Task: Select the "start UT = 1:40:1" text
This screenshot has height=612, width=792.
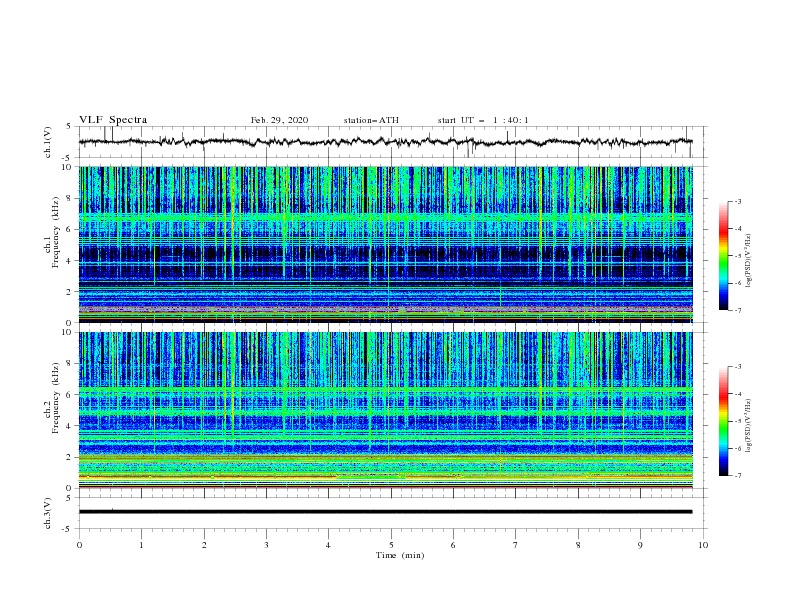Action: click(x=483, y=120)
